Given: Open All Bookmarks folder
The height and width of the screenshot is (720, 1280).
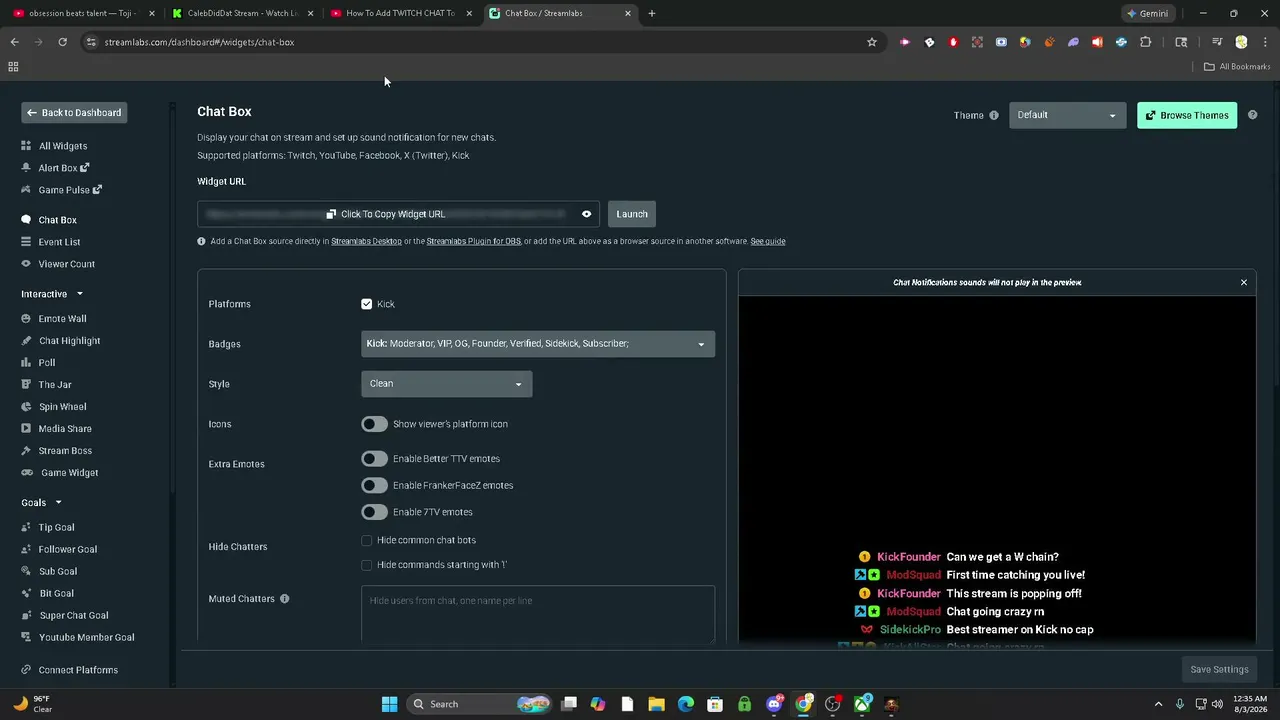Looking at the screenshot, I should point(1237,67).
